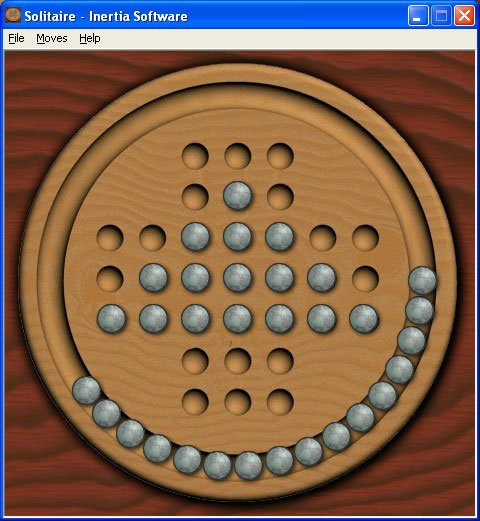Select the fifth marble in the full fifth row
The width and height of the screenshot is (480, 521).
(280, 319)
